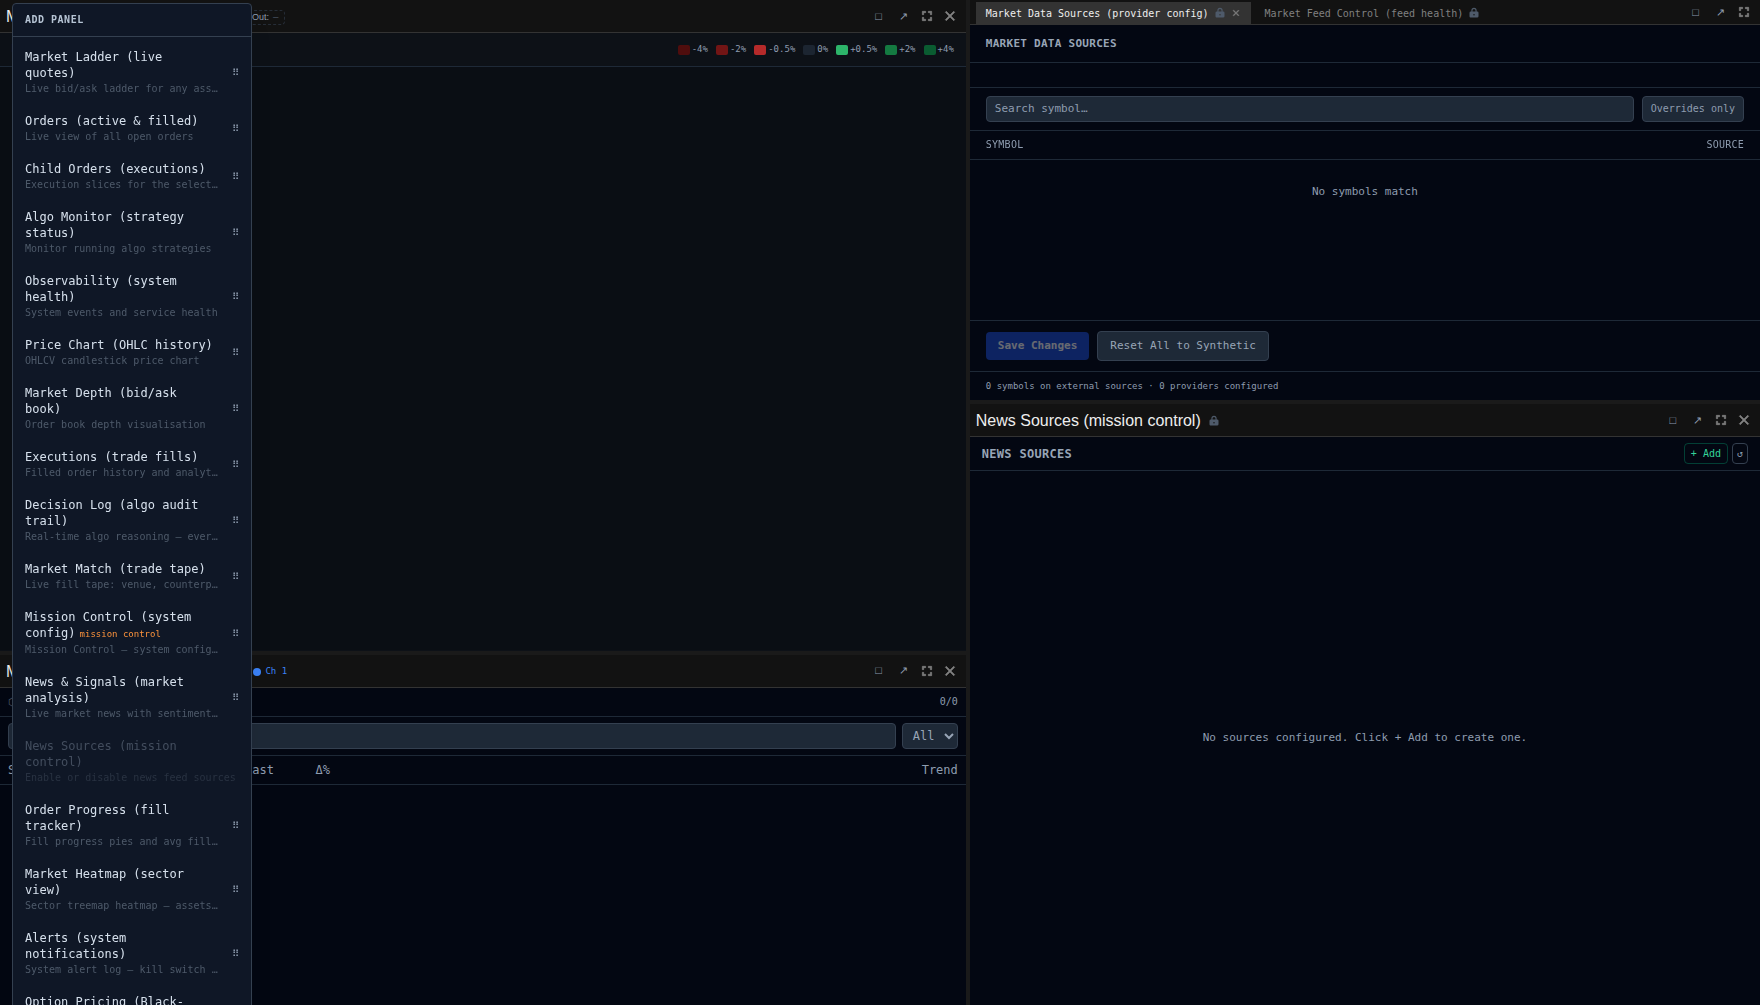1760x1005 pixels.
Task: Grab the drag handle of News & Signals item
Action: (236, 697)
